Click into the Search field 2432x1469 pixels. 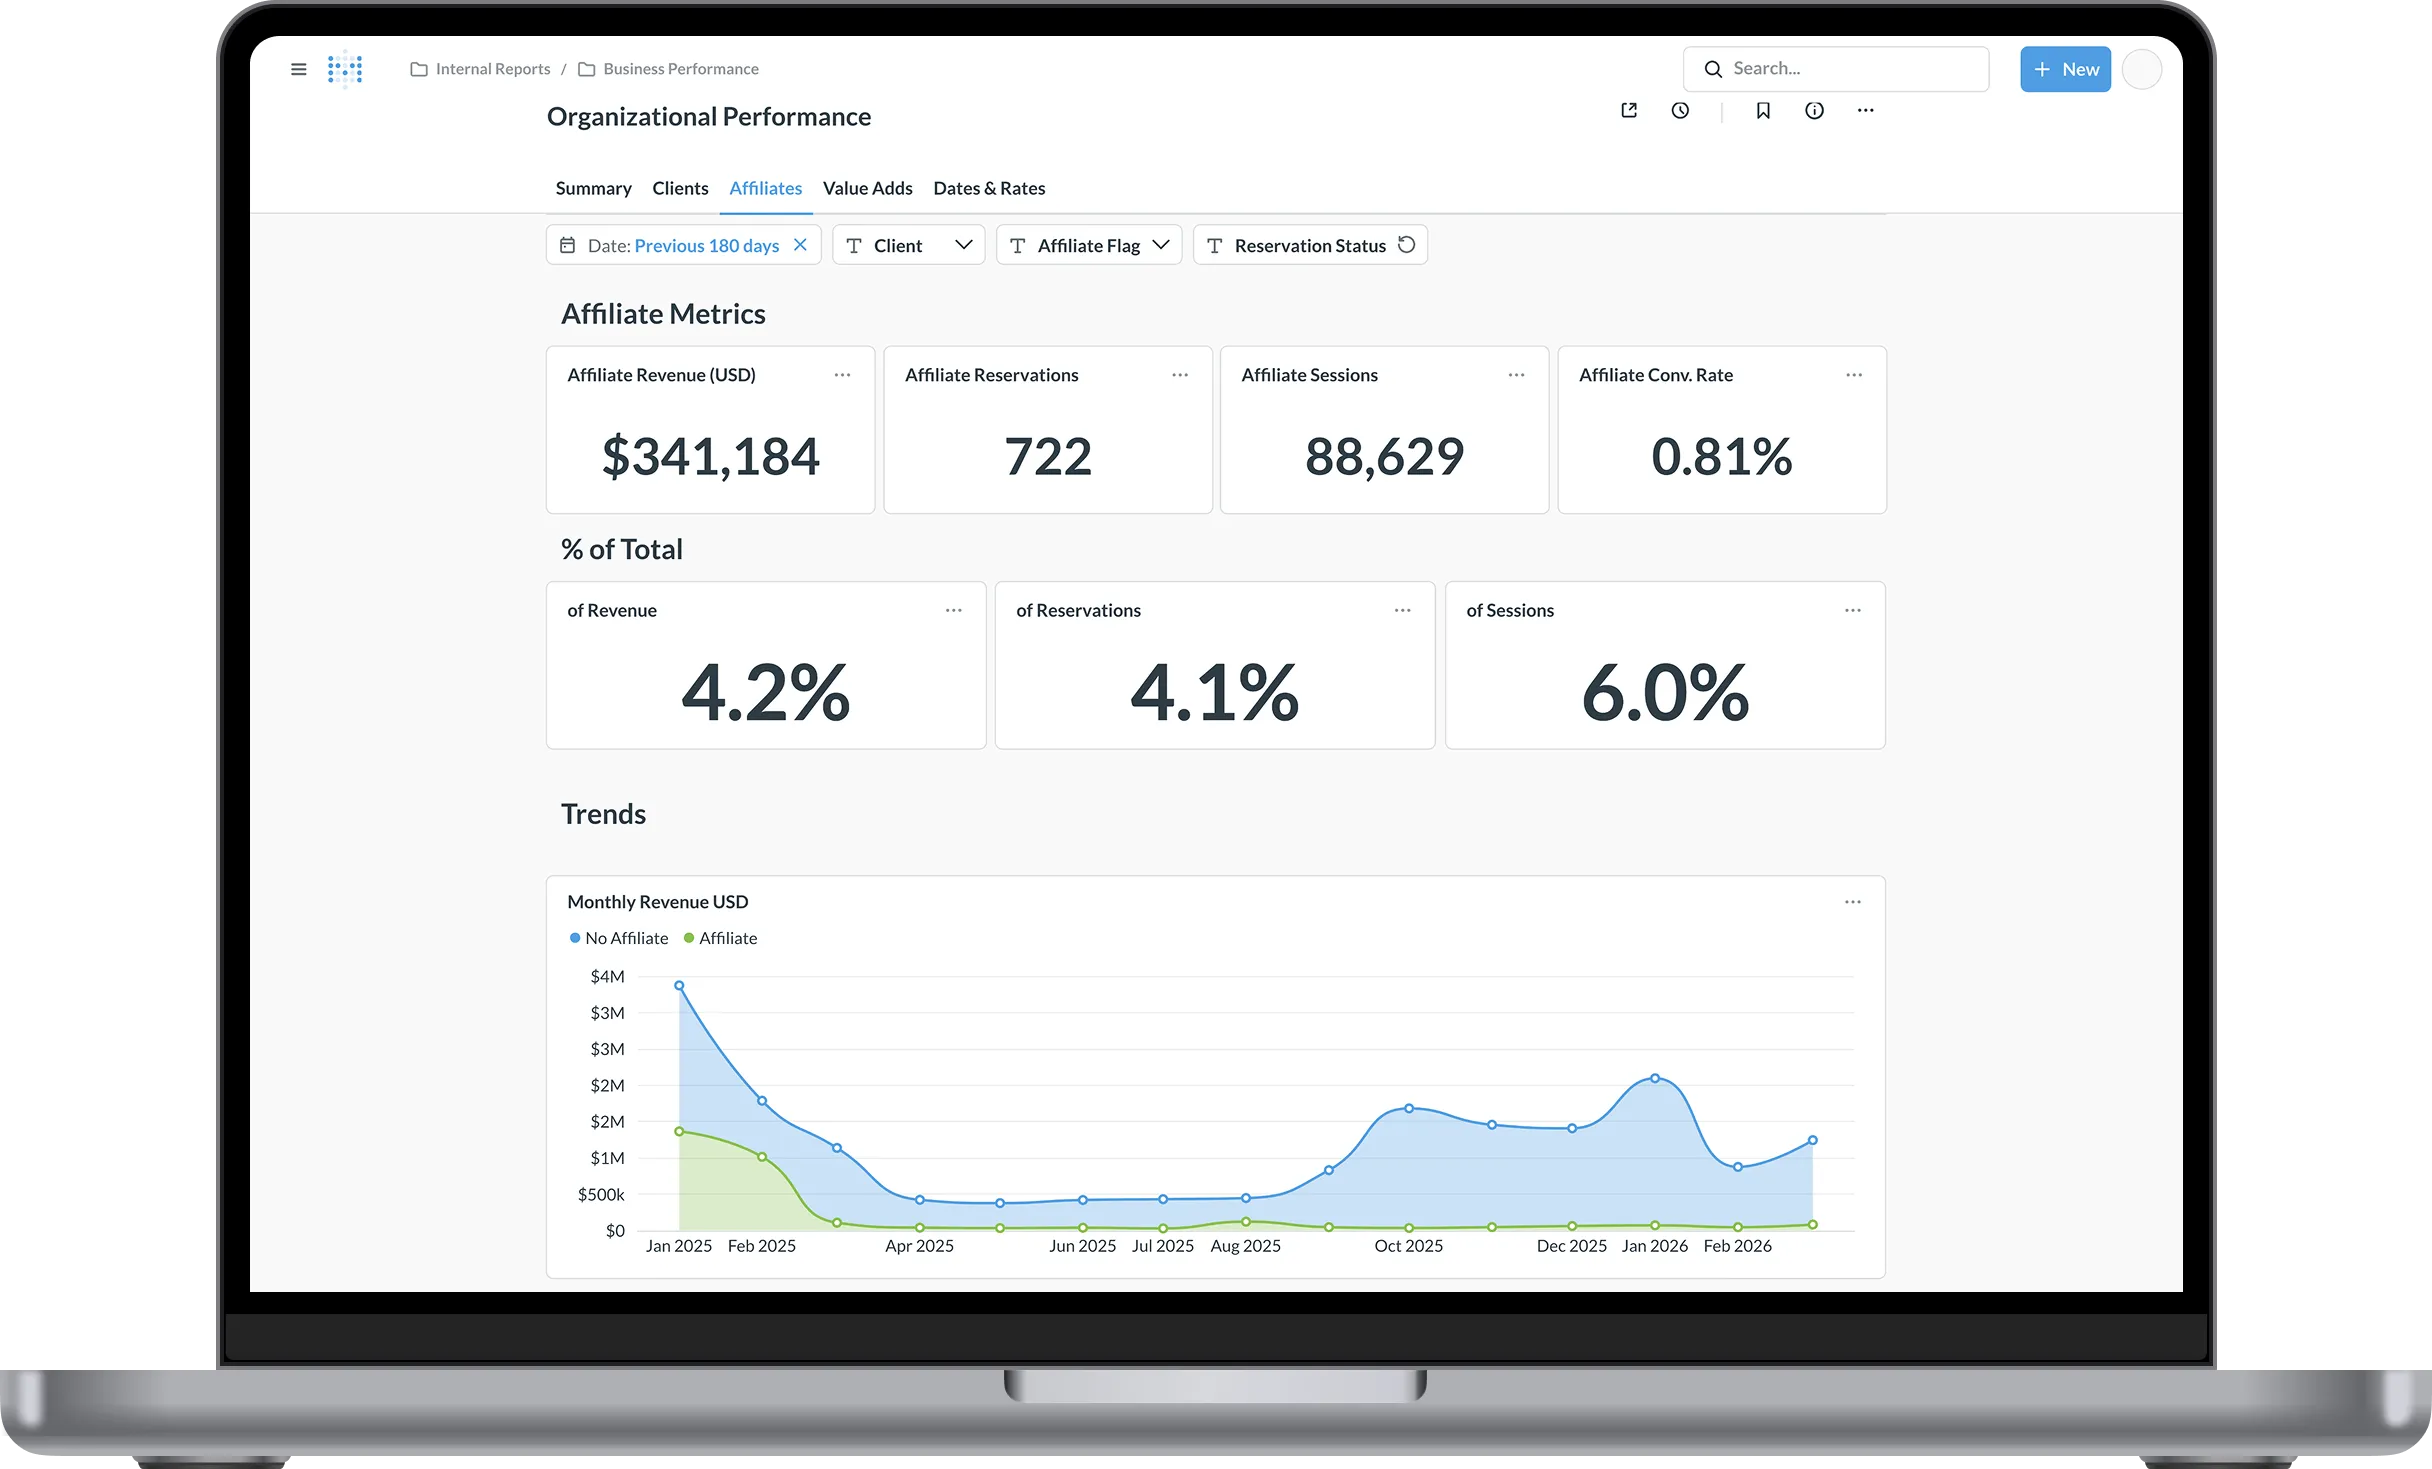click(1836, 68)
